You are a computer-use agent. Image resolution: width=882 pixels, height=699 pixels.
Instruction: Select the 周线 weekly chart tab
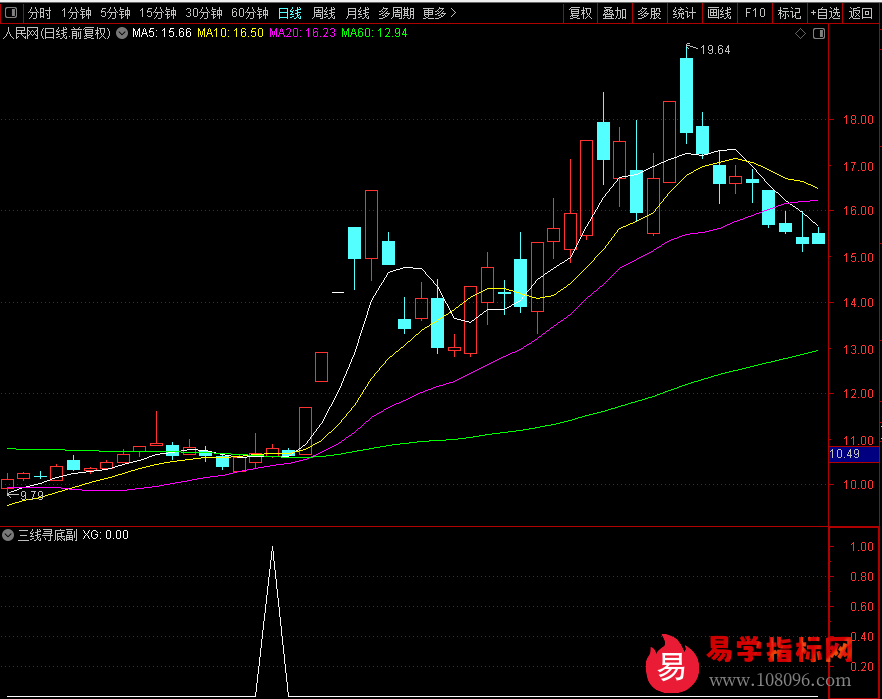[x=323, y=13]
